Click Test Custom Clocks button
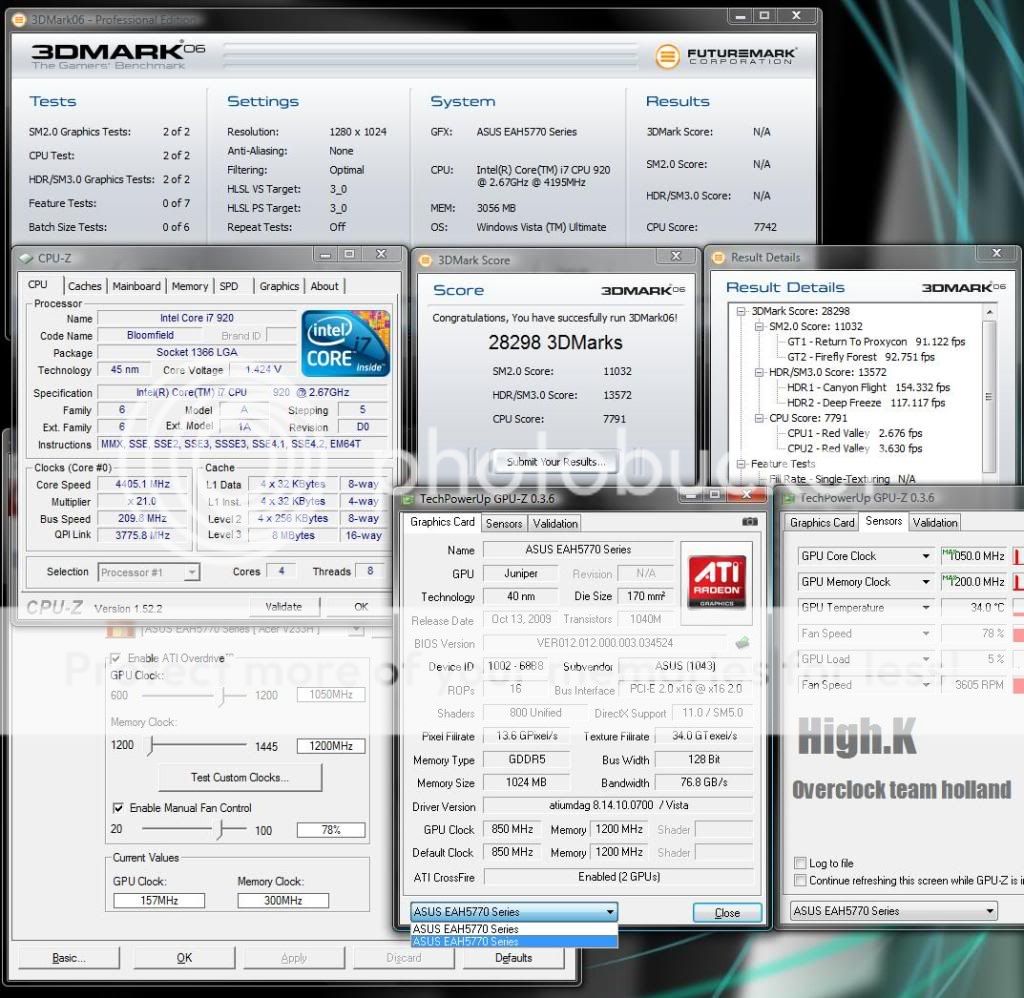1024x998 pixels. [240, 778]
